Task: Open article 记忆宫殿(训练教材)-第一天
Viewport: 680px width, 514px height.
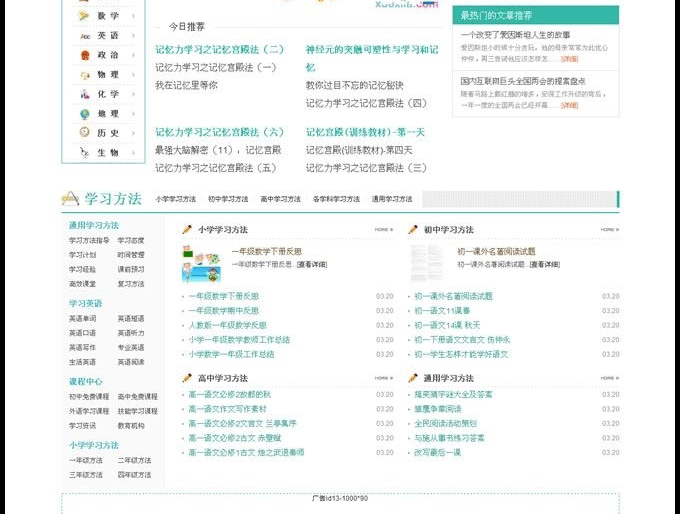Action: (x=365, y=132)
